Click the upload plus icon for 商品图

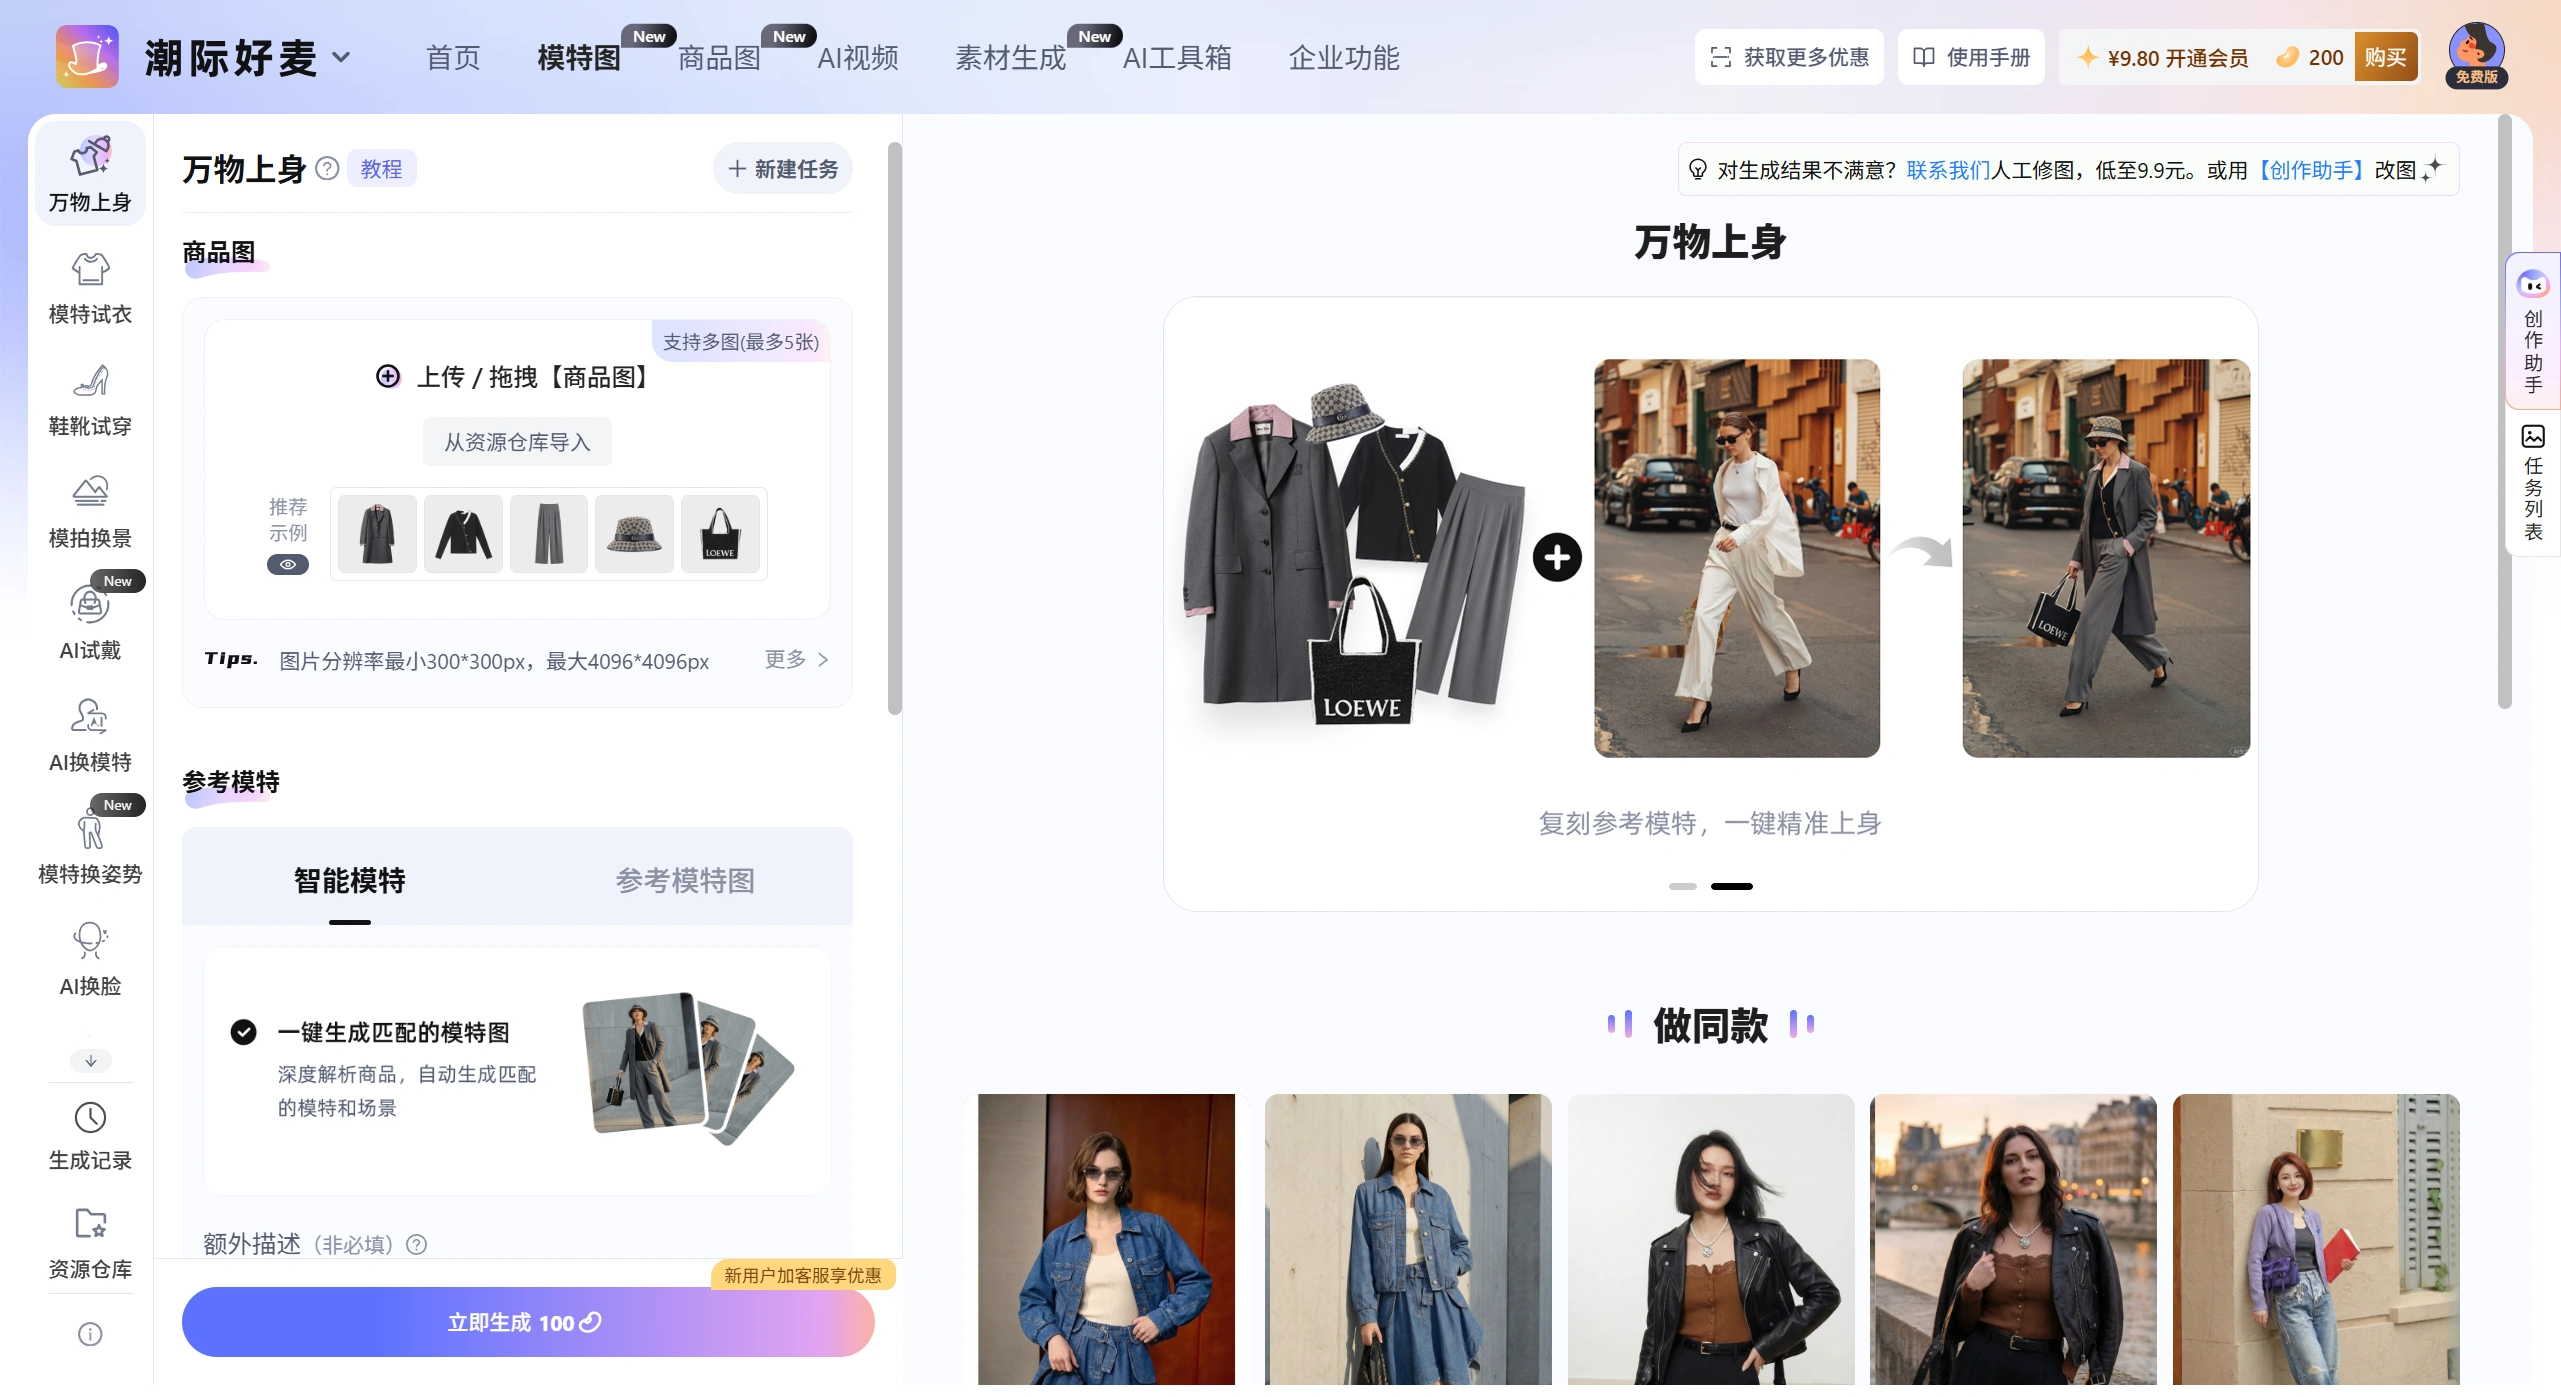387,376
